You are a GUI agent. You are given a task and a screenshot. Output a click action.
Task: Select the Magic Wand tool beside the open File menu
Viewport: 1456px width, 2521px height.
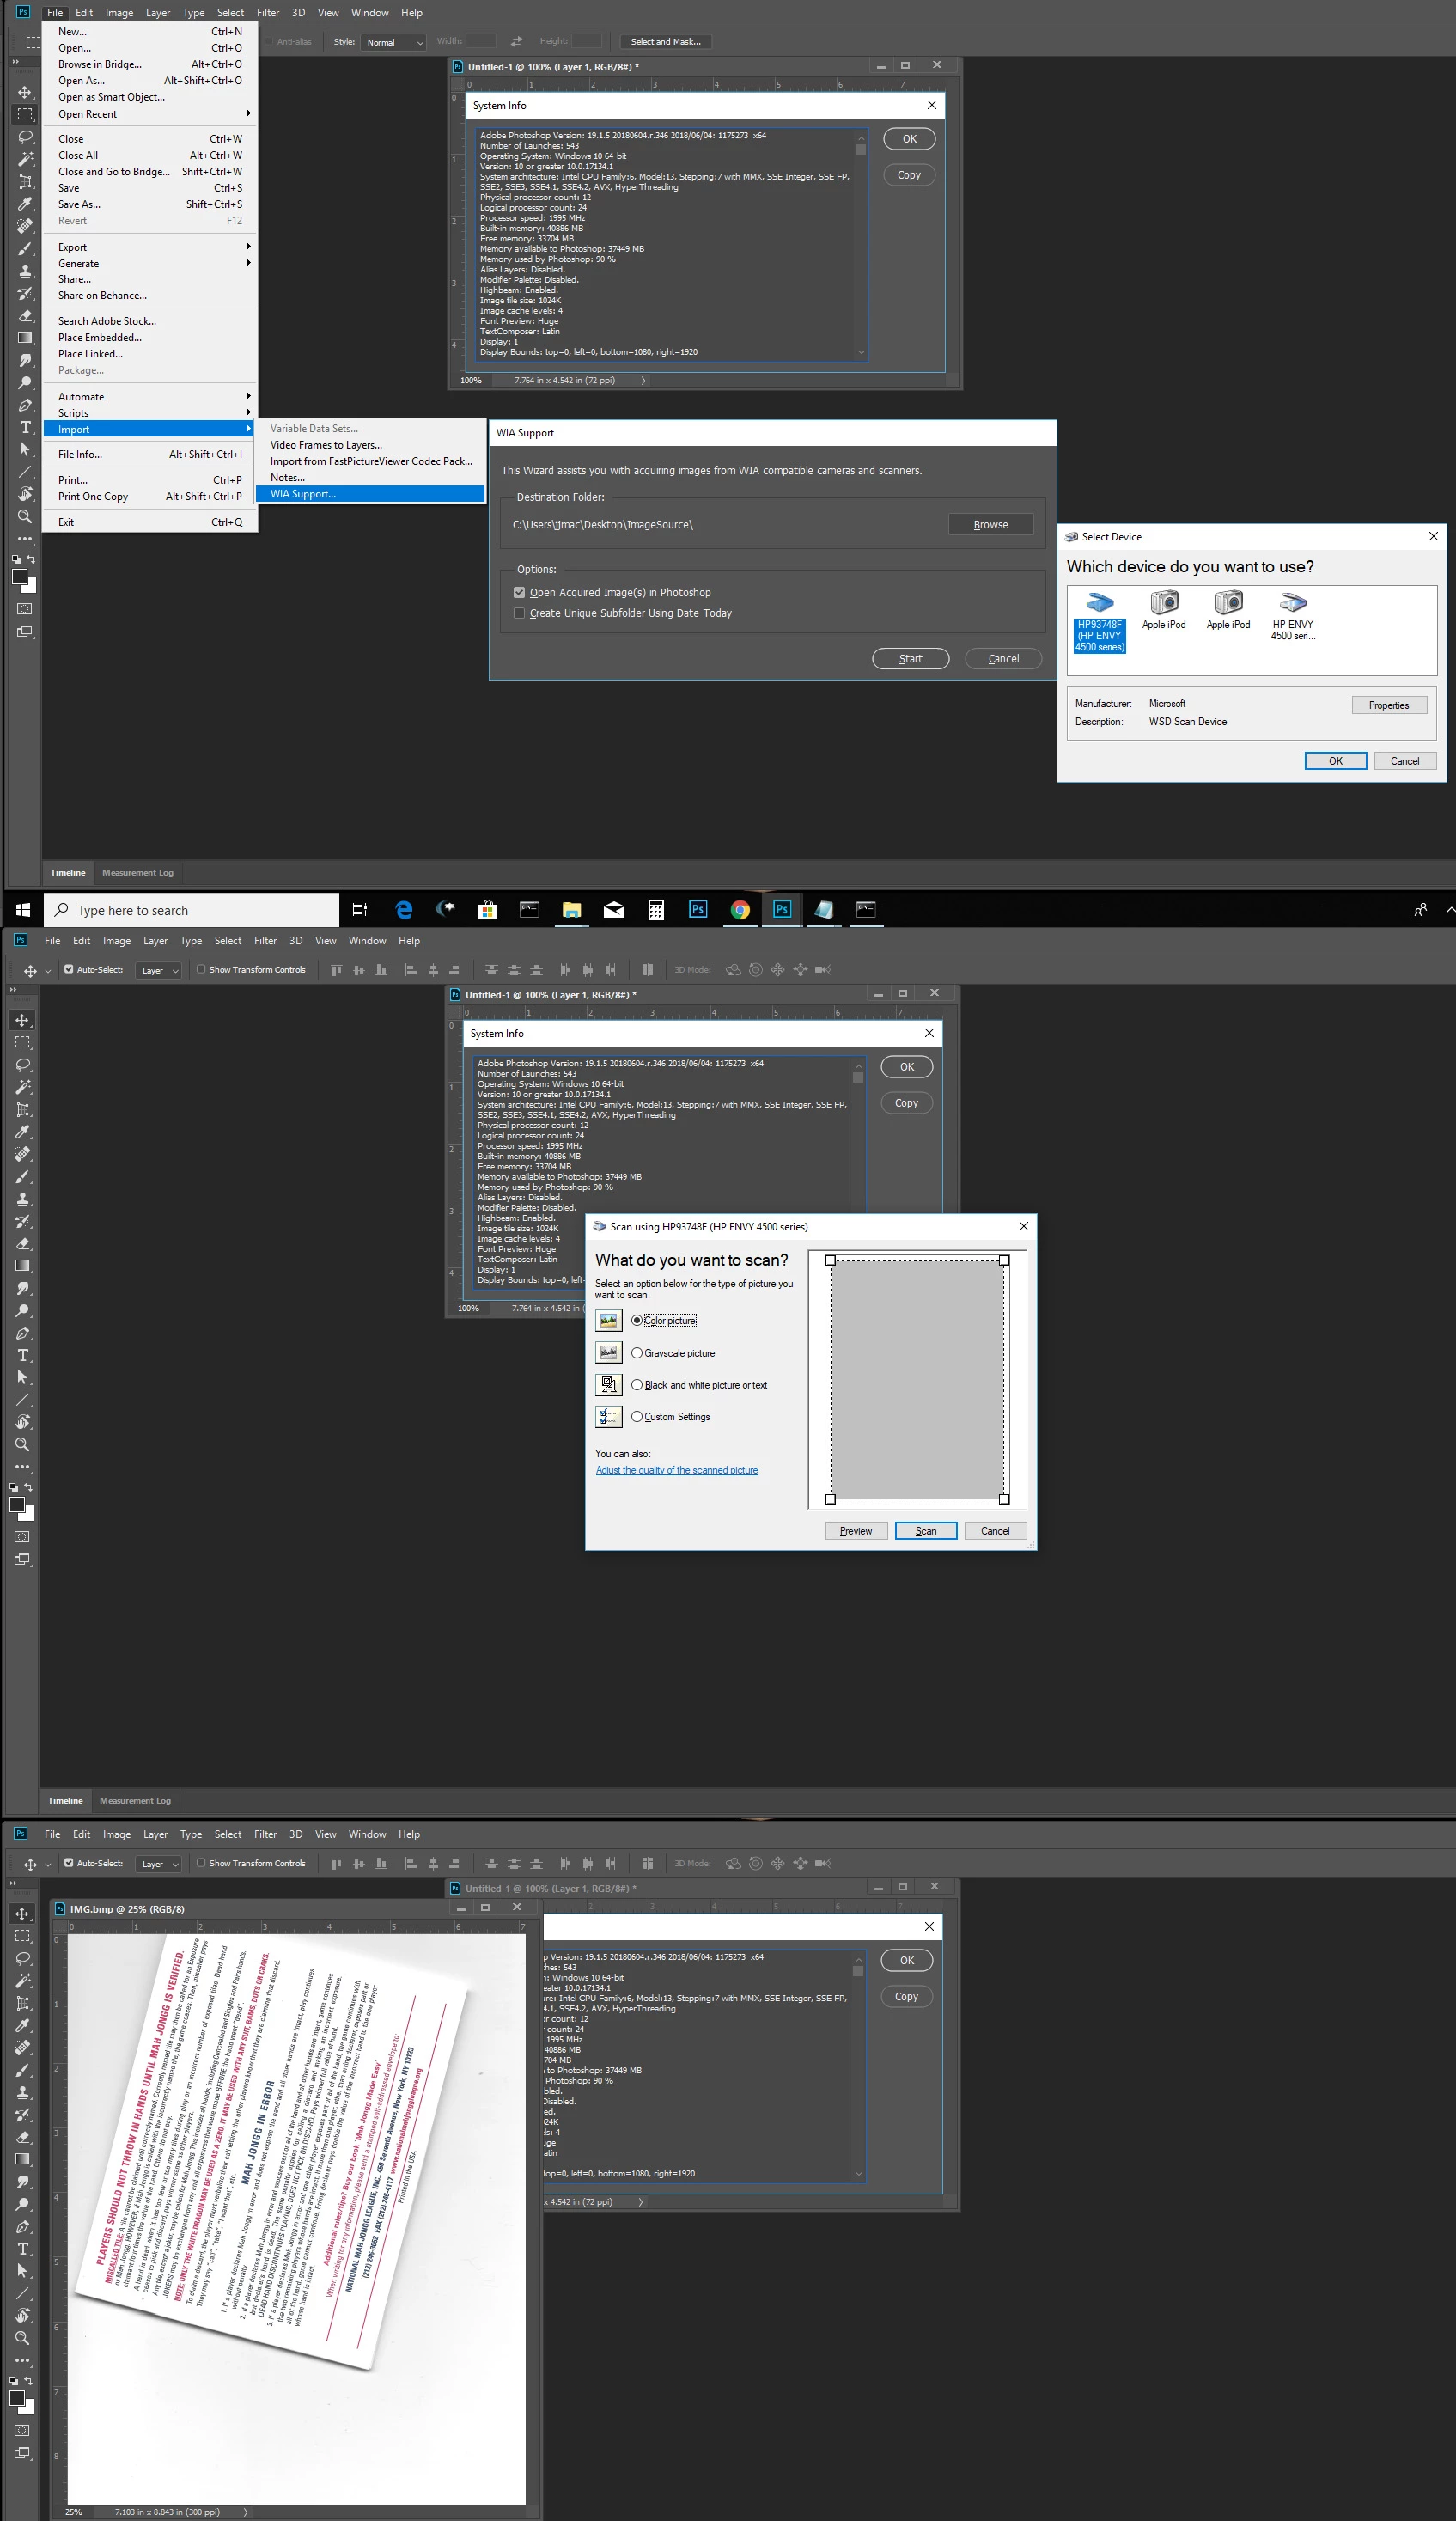coord(25,159)
